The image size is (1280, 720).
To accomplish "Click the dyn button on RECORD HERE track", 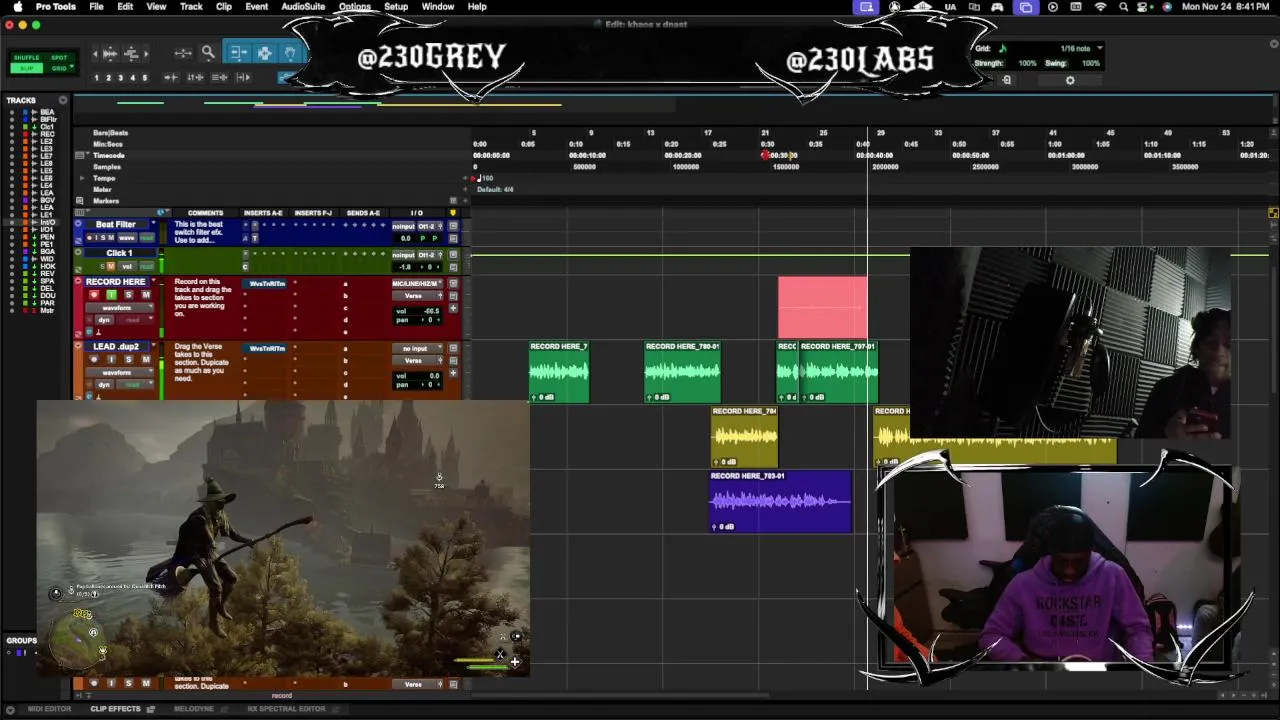I will point(104,320).
